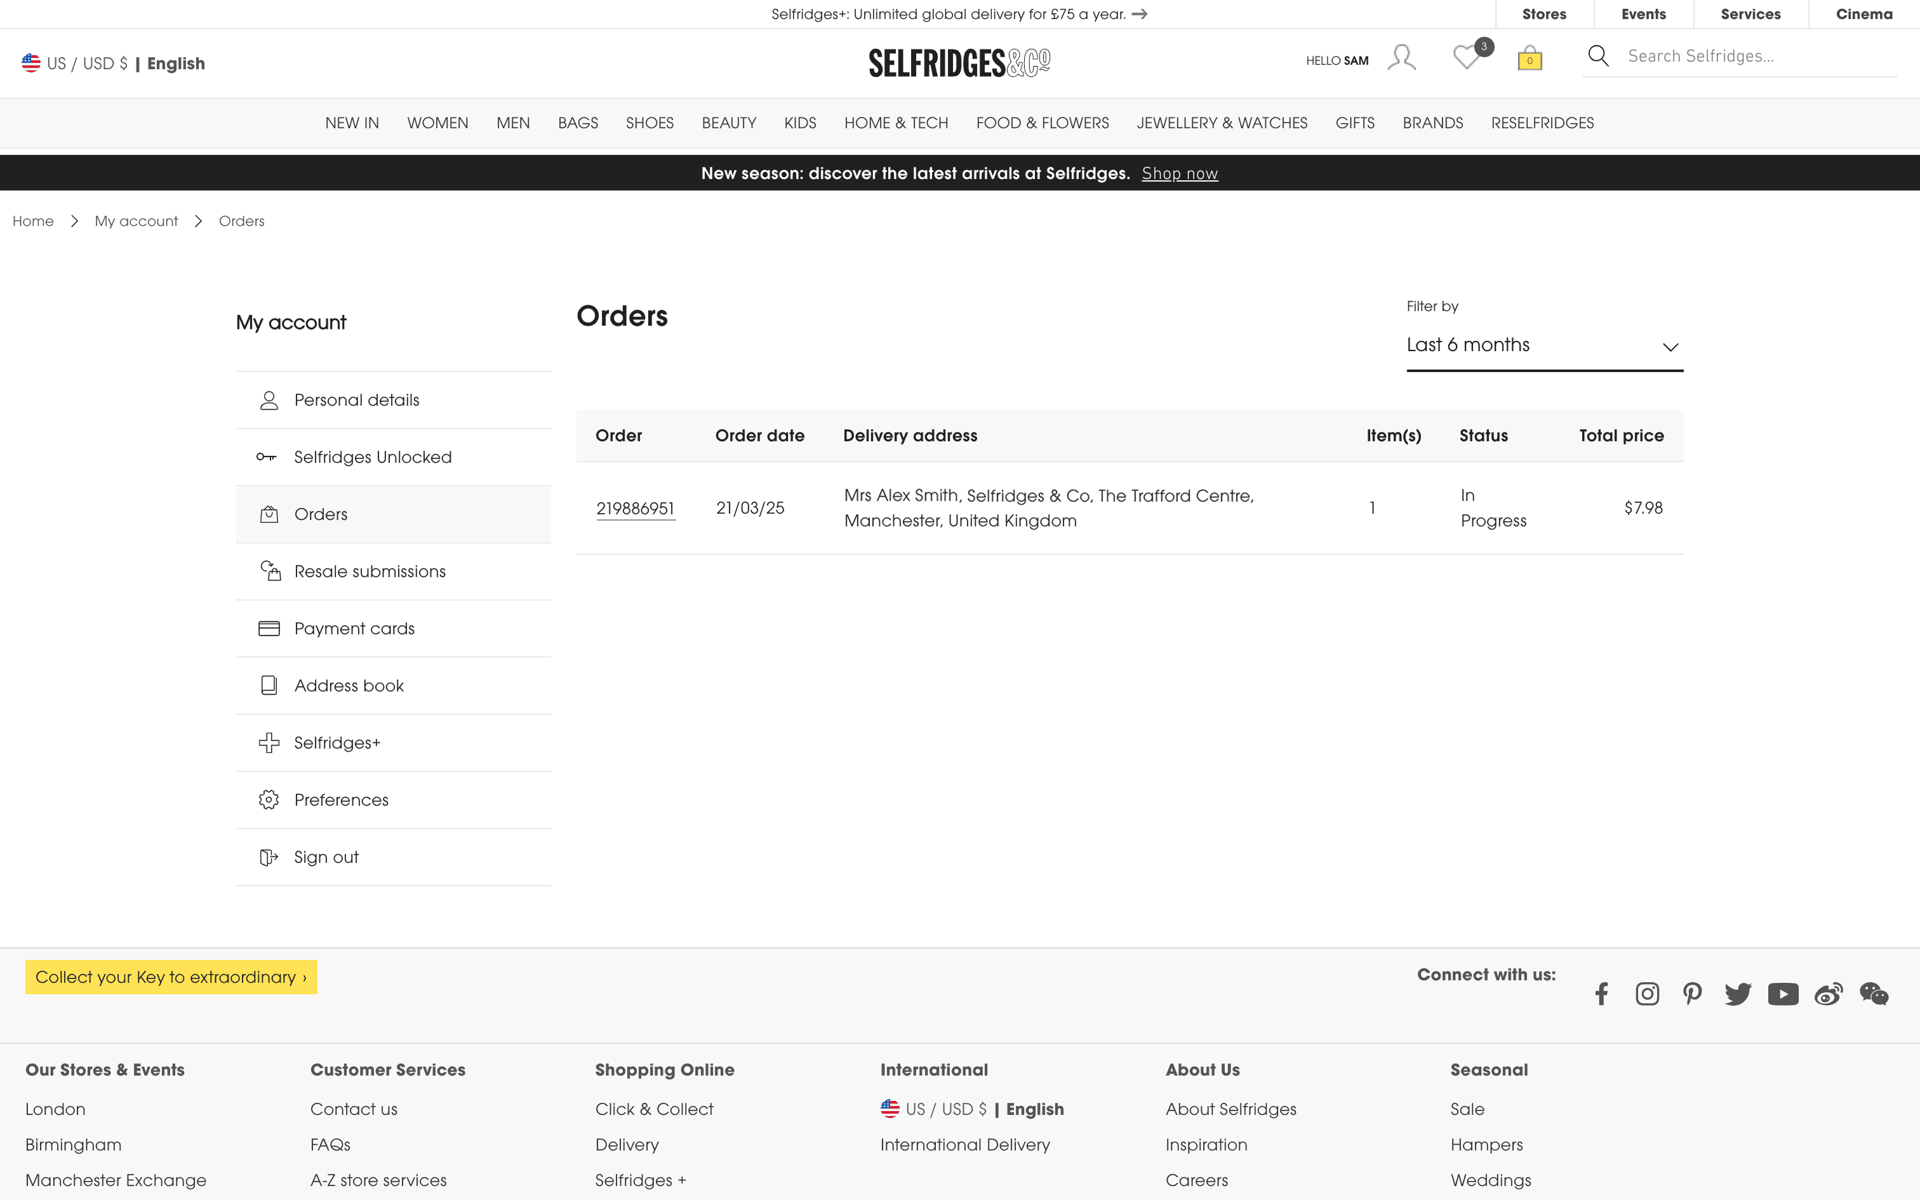Click the Delivery address column header

(x=910, y=436)
